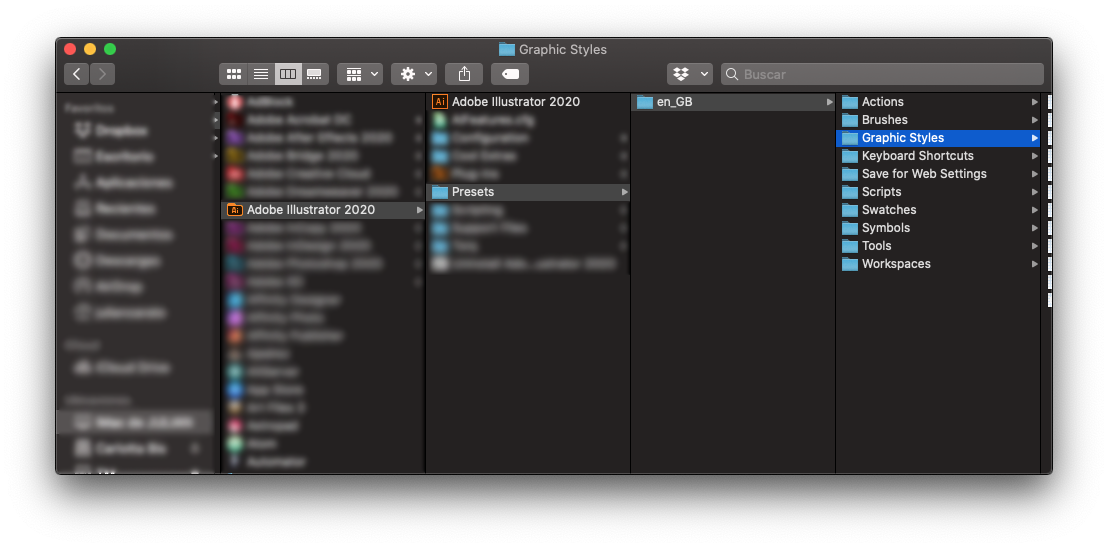
Task: Open the gear action menu
Action: pyautogui.click(x=414, y=74)
